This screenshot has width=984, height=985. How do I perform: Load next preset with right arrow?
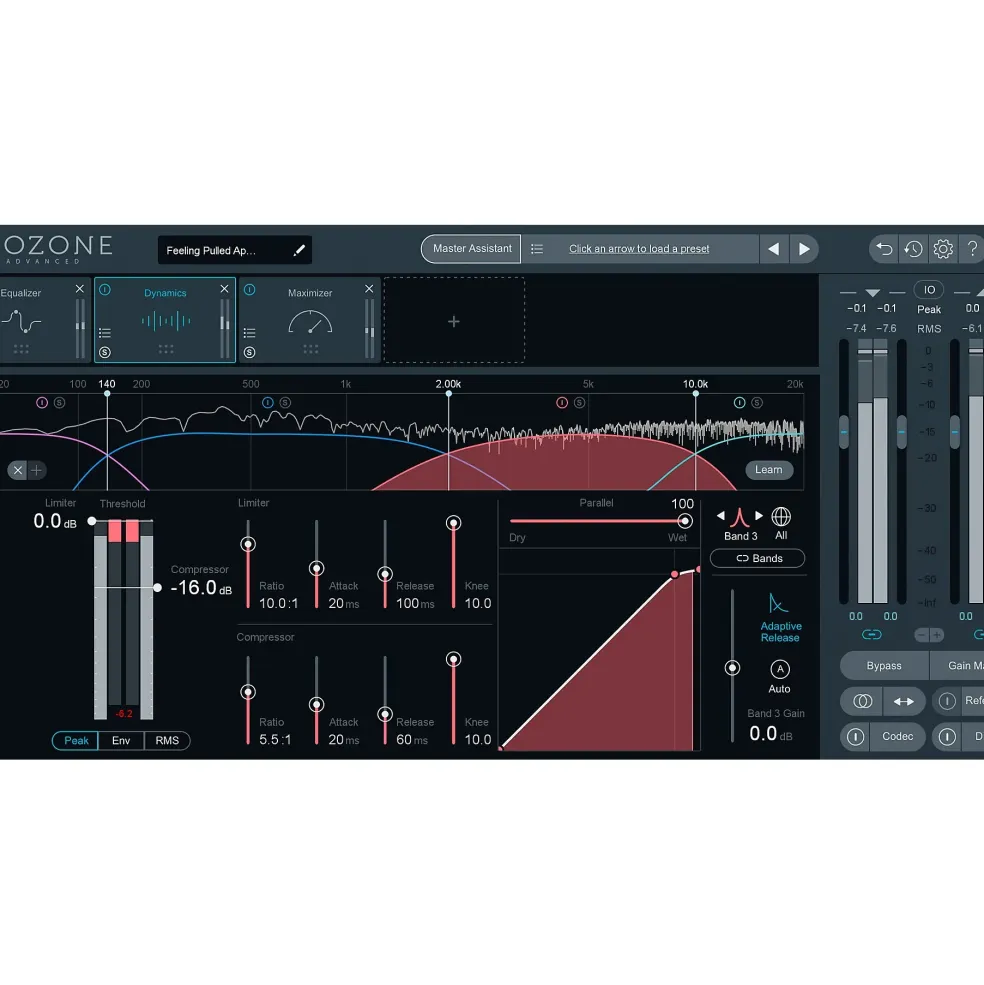tap(804, 249)
